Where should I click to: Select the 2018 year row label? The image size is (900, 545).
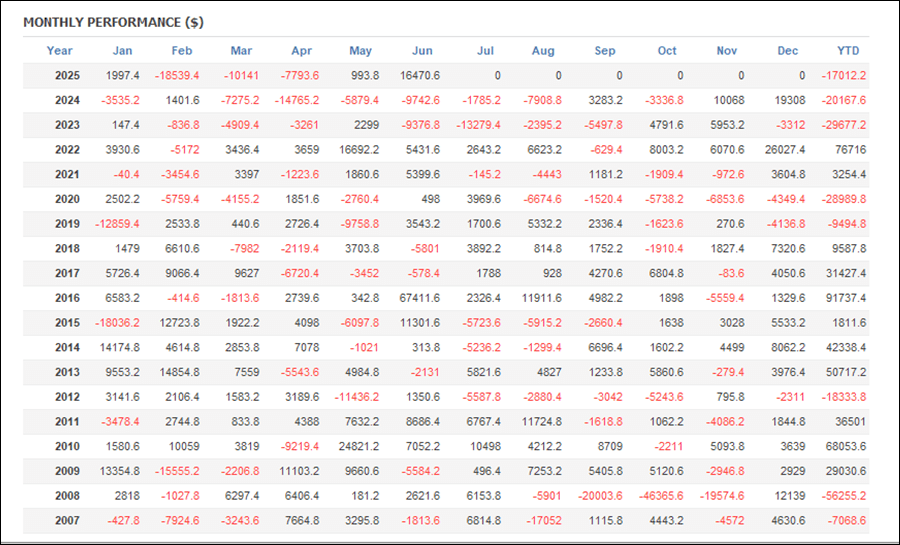point(67,248)
